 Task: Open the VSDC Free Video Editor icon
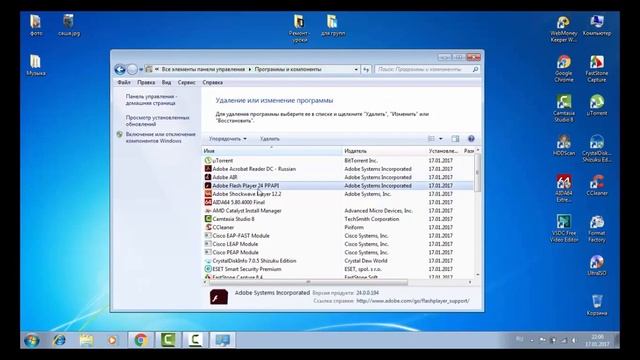[564, 229]
